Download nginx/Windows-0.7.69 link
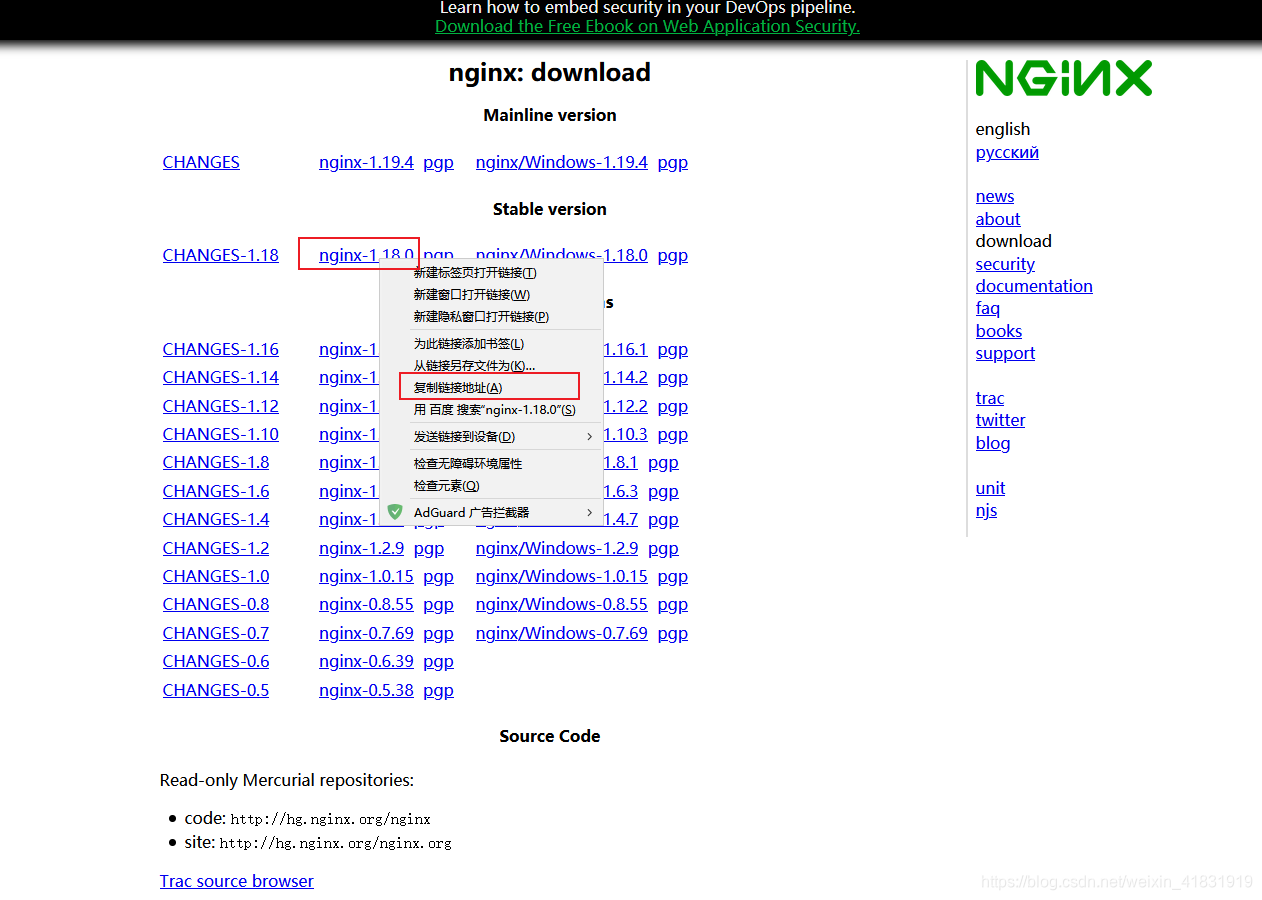Viewport: 1262px width, 900px height. tap(562, 633)
